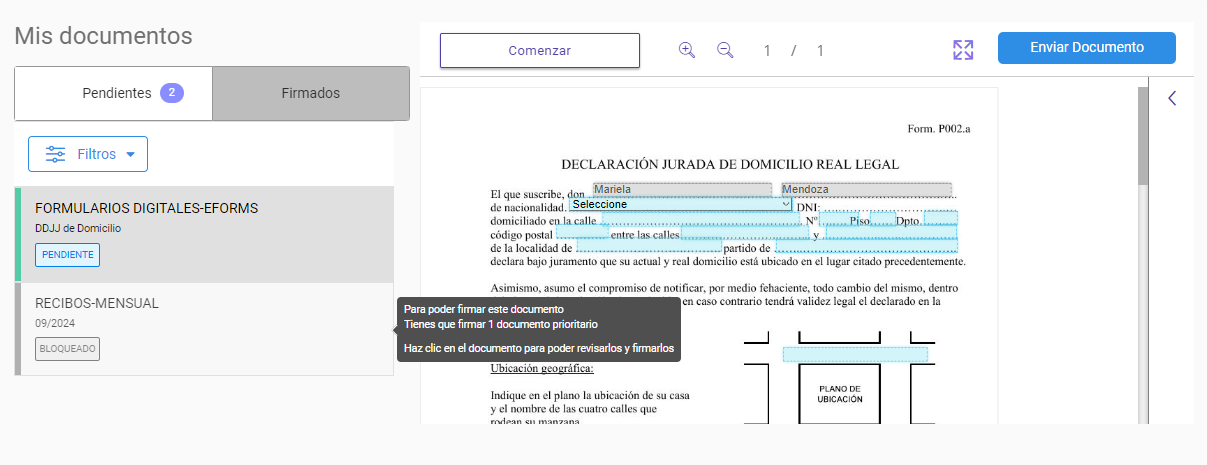Collapse the right side panel arrow

coord(1172,98)
